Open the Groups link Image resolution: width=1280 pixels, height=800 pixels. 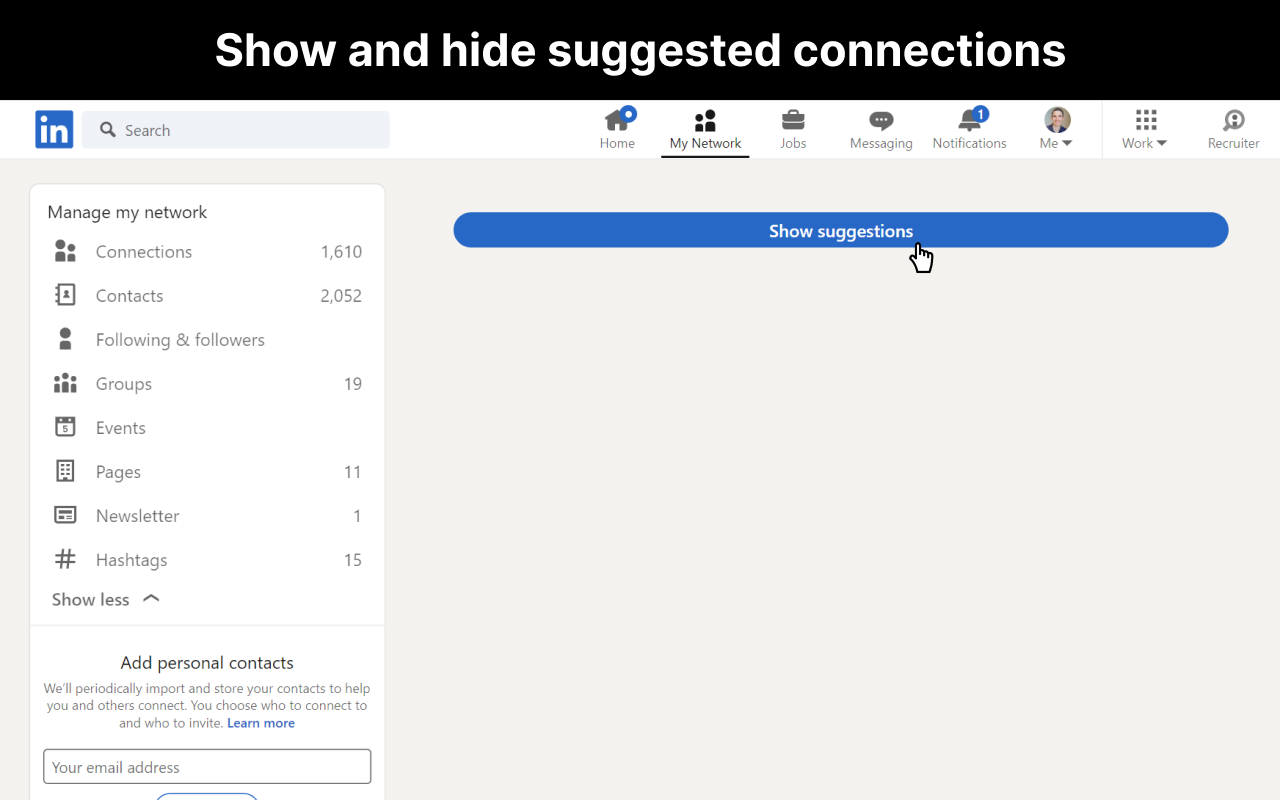pyautogui.click(x=124, y=383)
